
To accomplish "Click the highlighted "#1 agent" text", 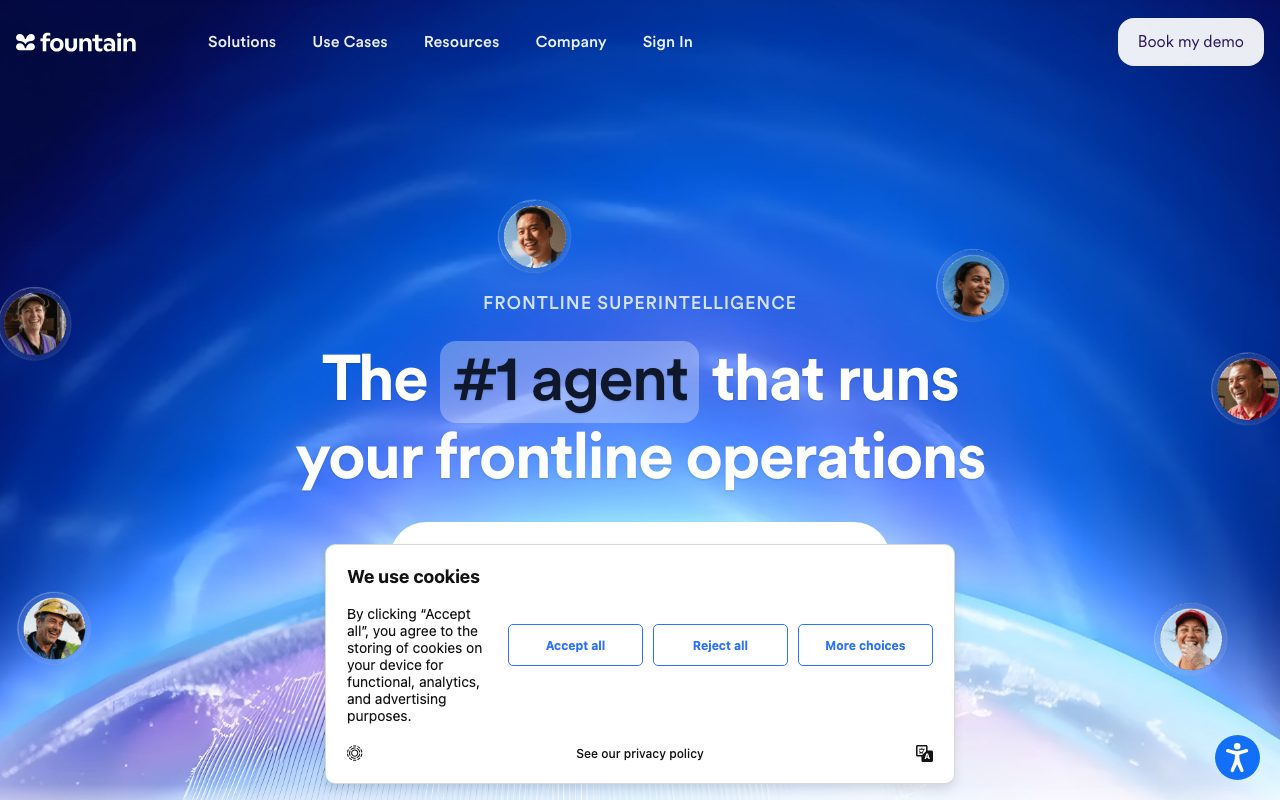I will (x=569, y=381).
